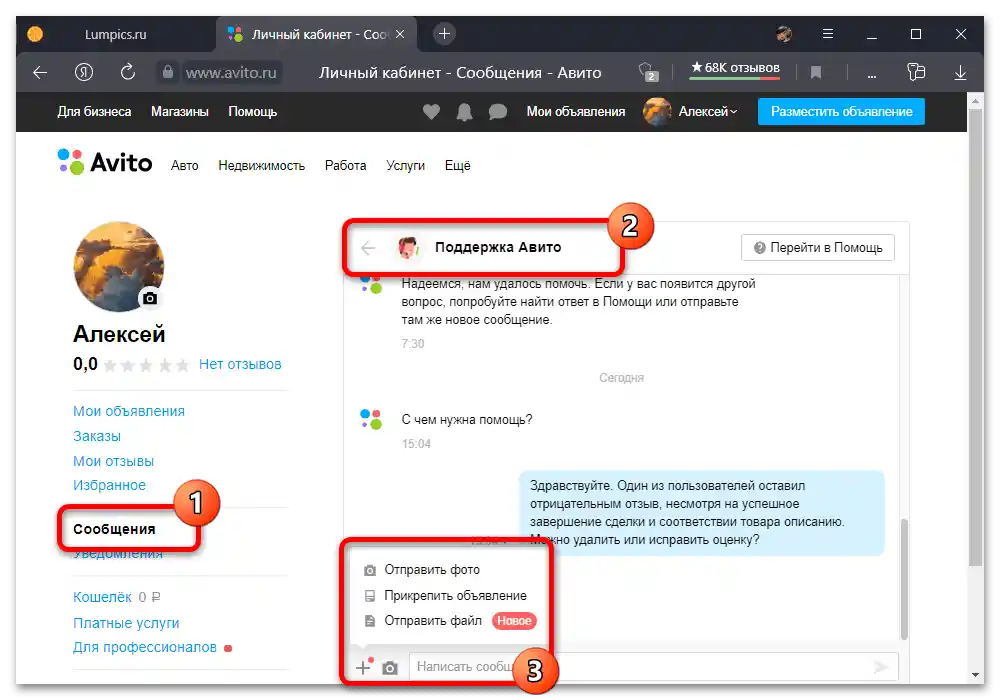Open Магазины link in header
This screenshot has width=1000, height=700.
tap(180, 112)
